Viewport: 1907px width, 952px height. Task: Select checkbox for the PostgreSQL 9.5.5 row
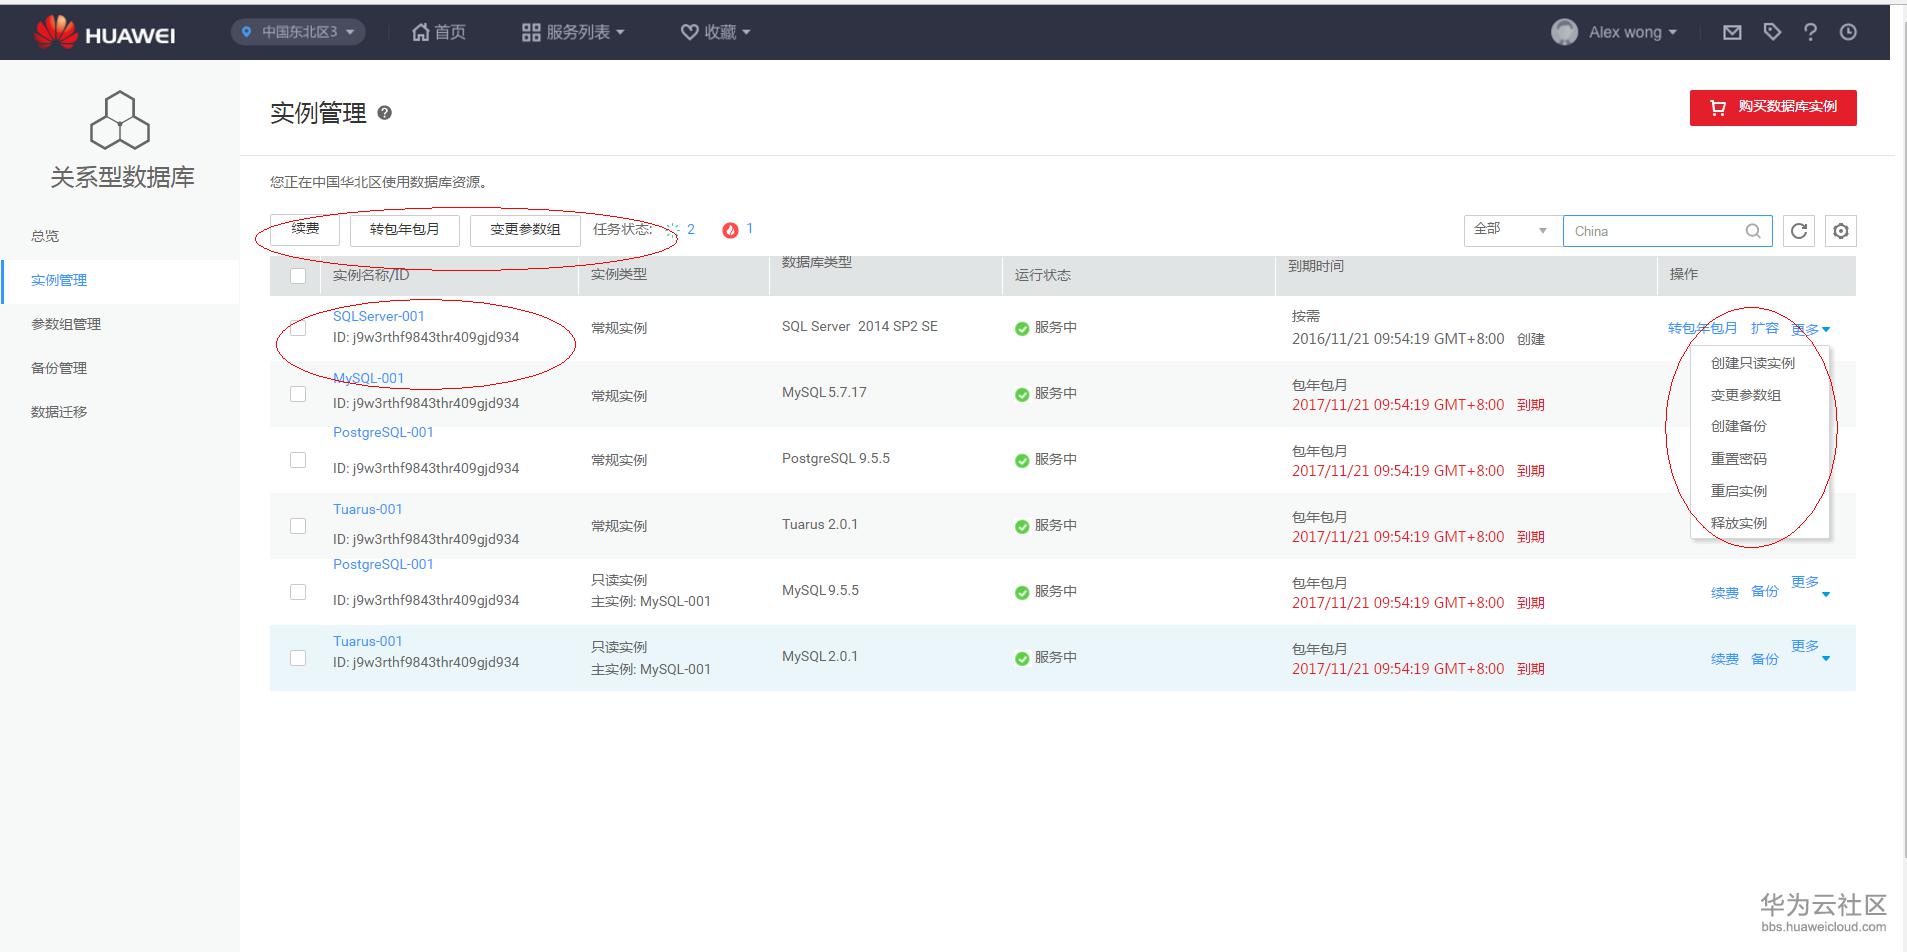[298, 460]
